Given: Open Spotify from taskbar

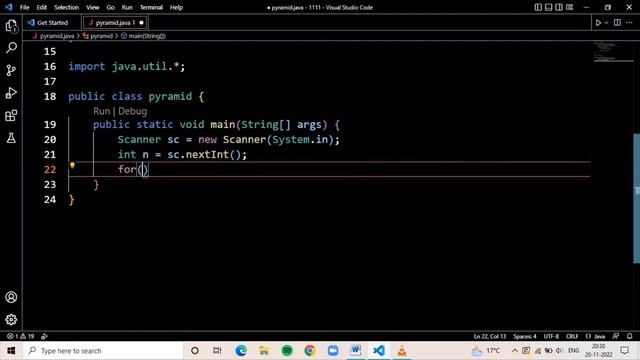Looking at the screenshot, I should coord(287,351).
